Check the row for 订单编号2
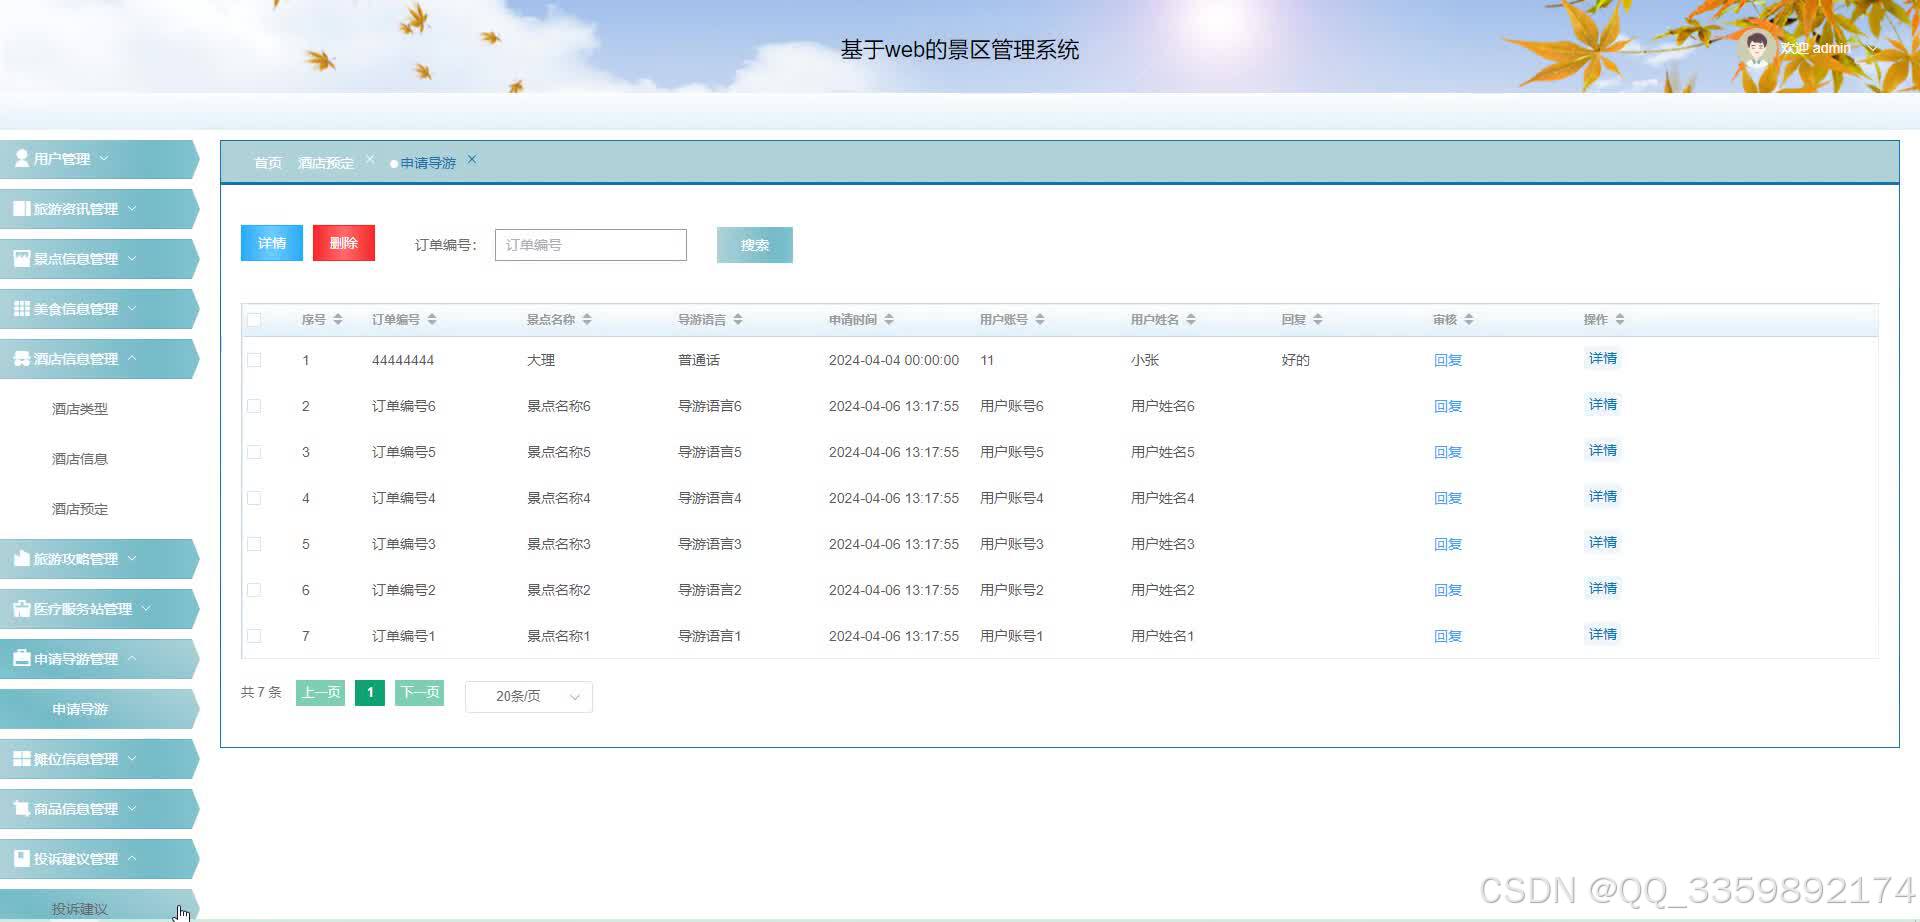The width and height of the screenshot is (1920, 922). point(254,590)
